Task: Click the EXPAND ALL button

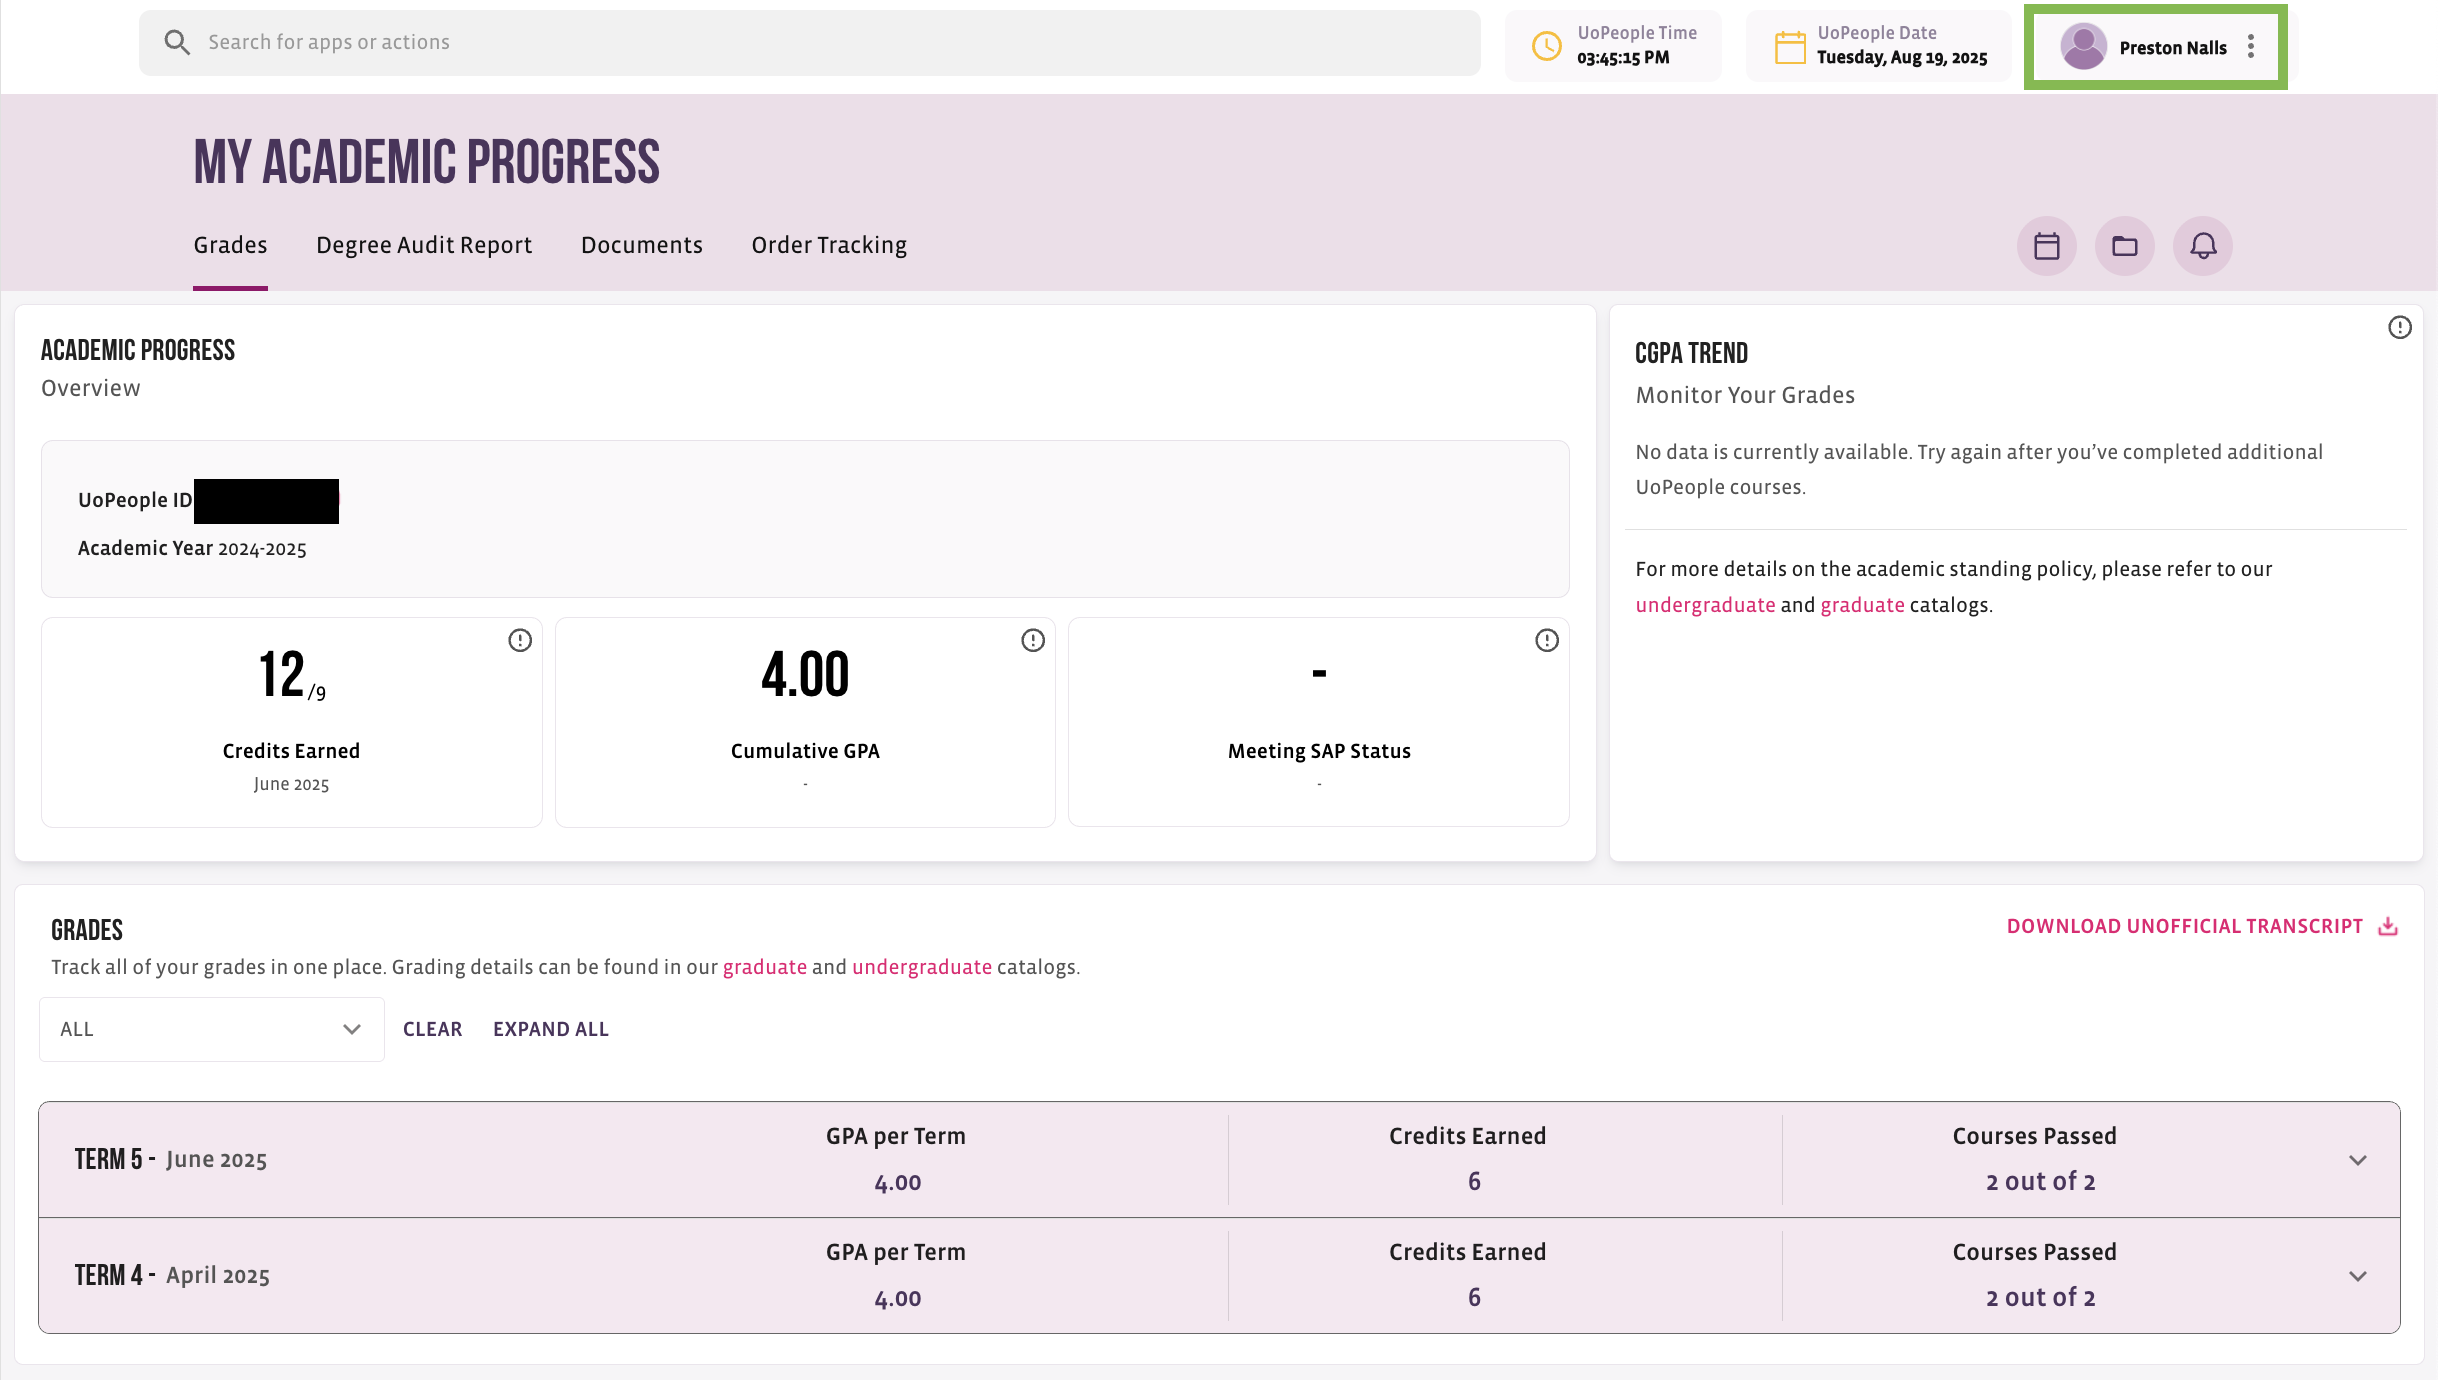Action: (x=551, y=1029)
